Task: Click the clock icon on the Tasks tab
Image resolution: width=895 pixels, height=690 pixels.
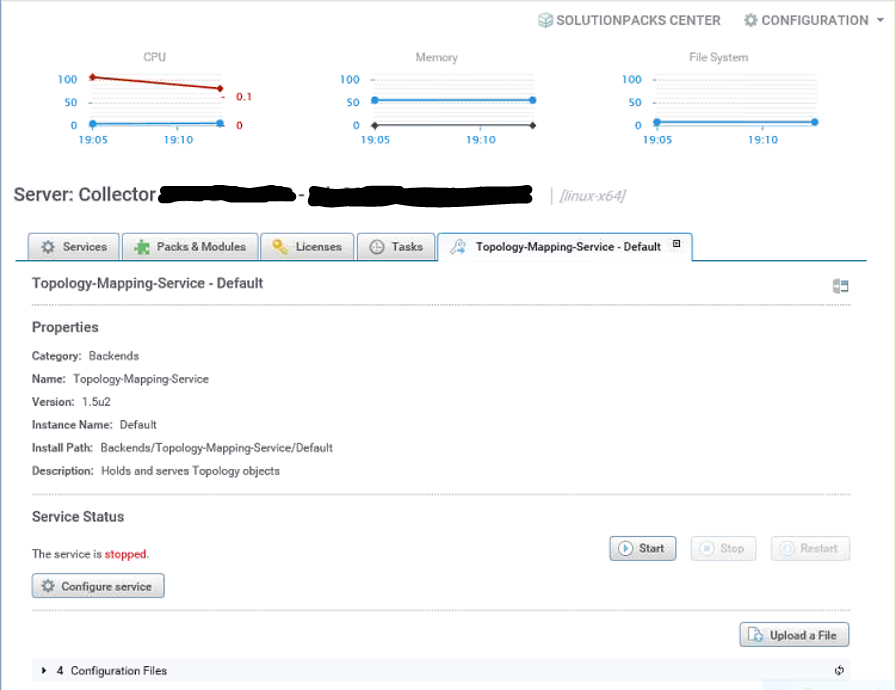Action: (x=377, y=247)
